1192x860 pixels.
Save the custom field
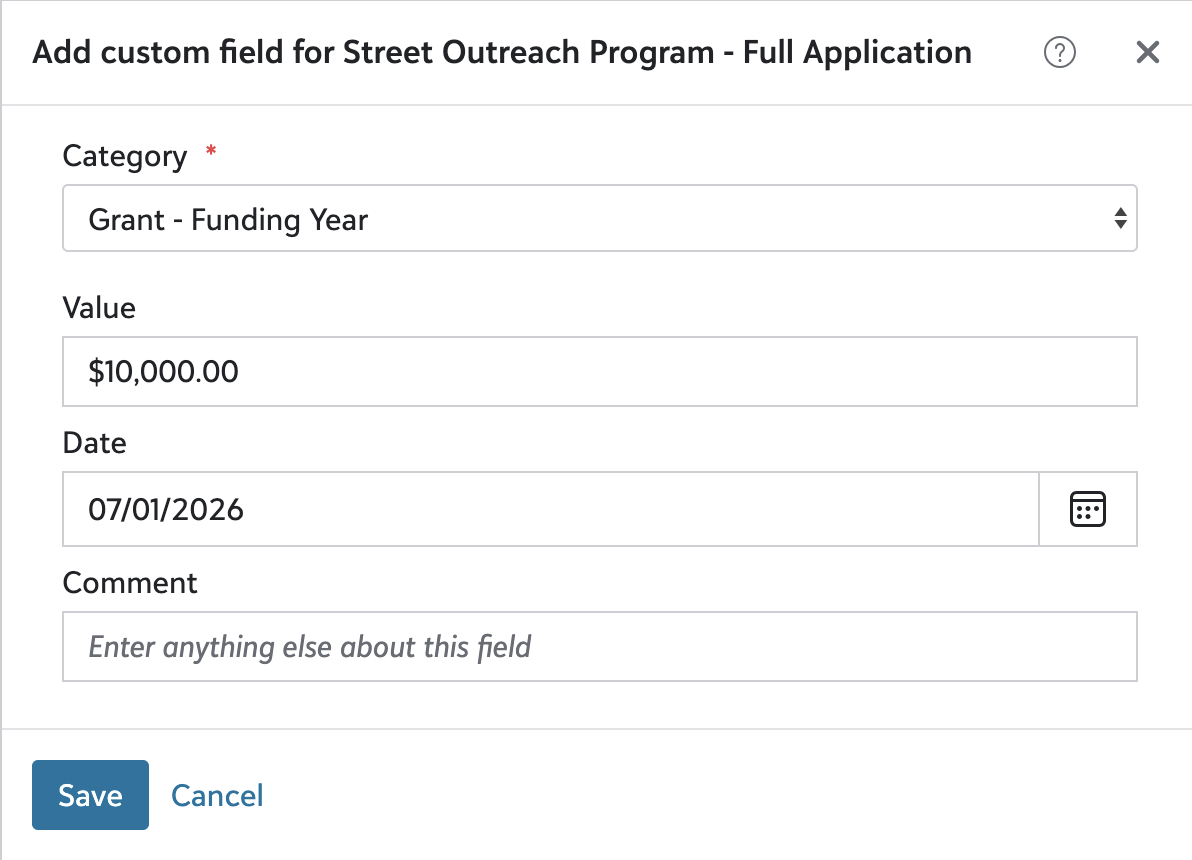click(90, 795)
